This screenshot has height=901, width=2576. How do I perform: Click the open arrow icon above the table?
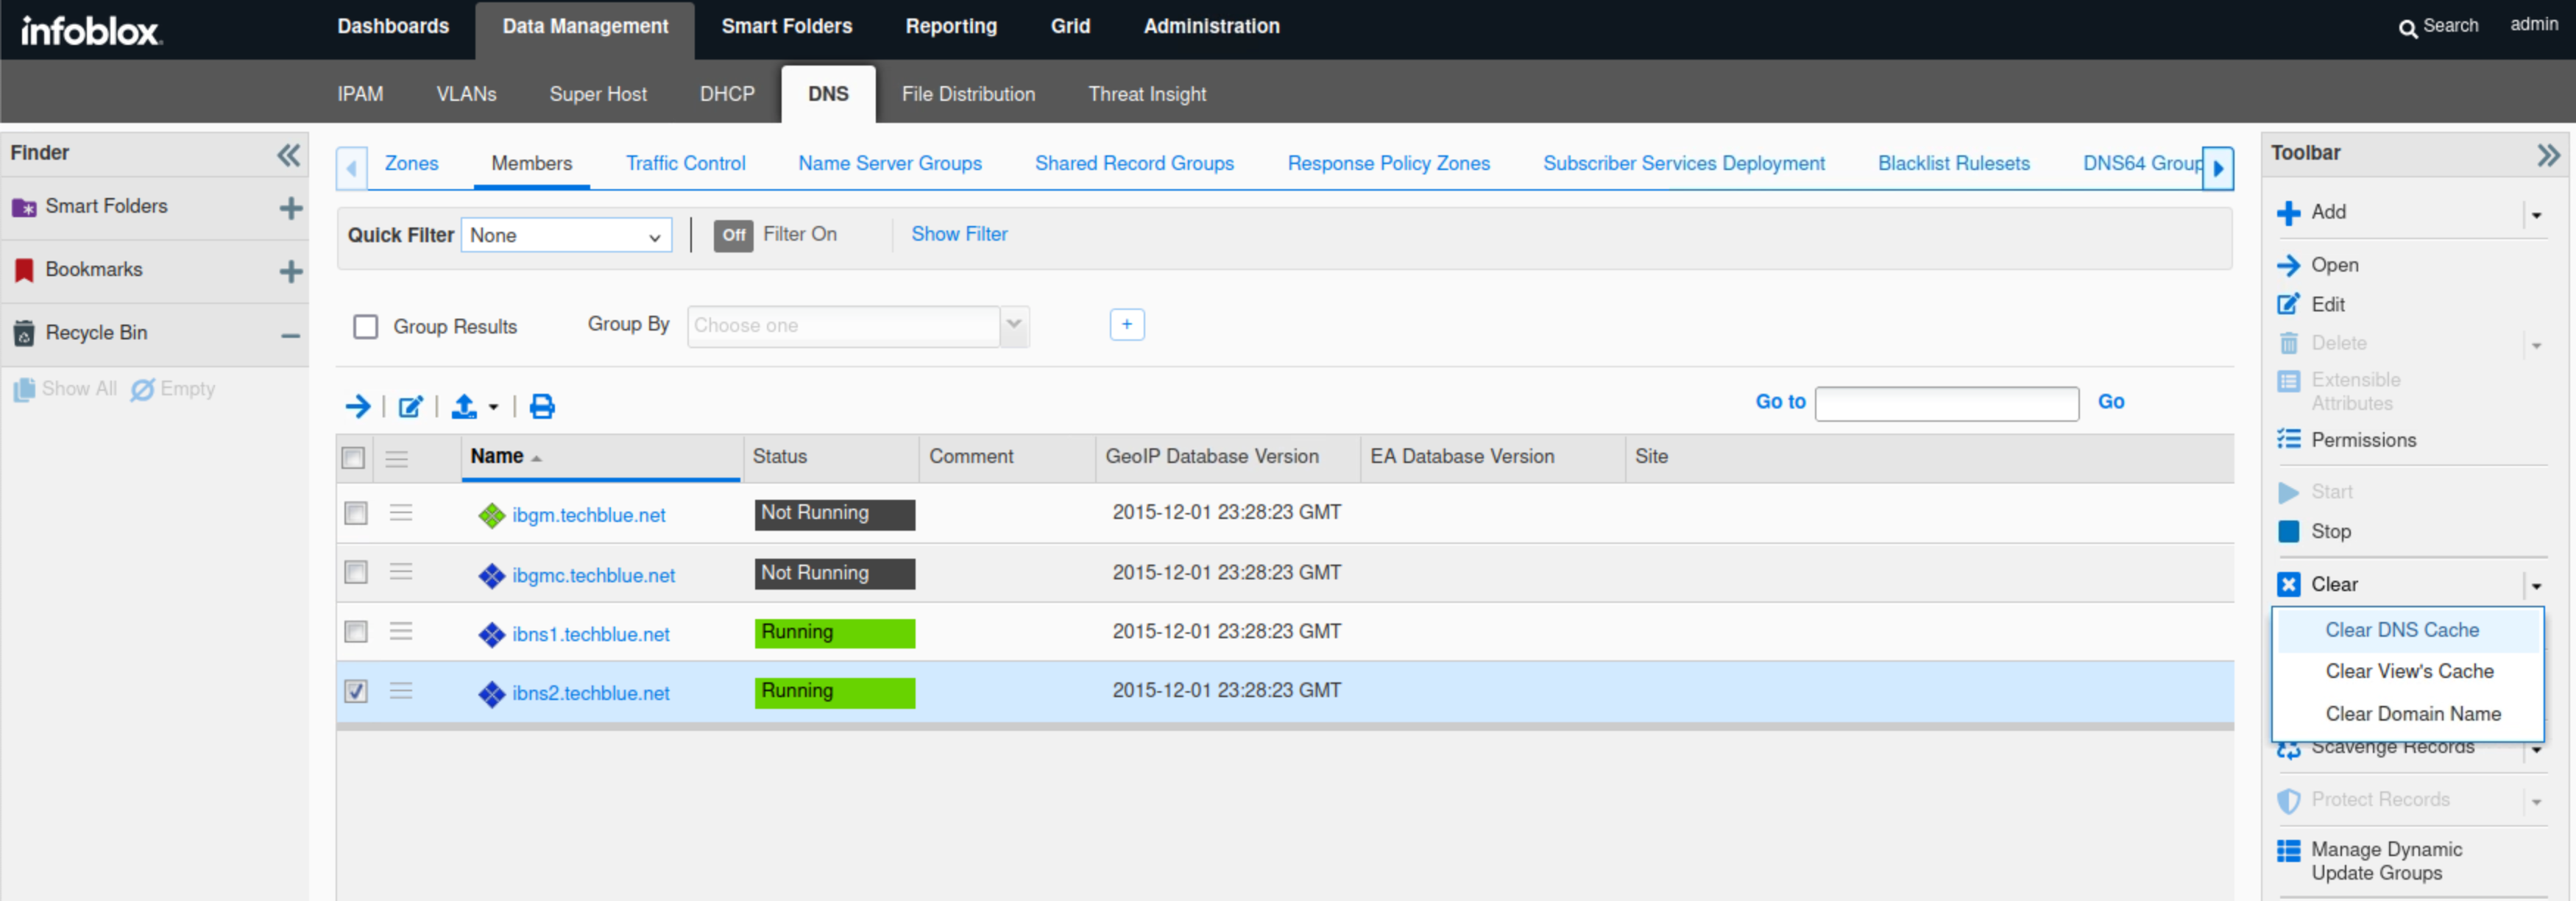(357, 406)
